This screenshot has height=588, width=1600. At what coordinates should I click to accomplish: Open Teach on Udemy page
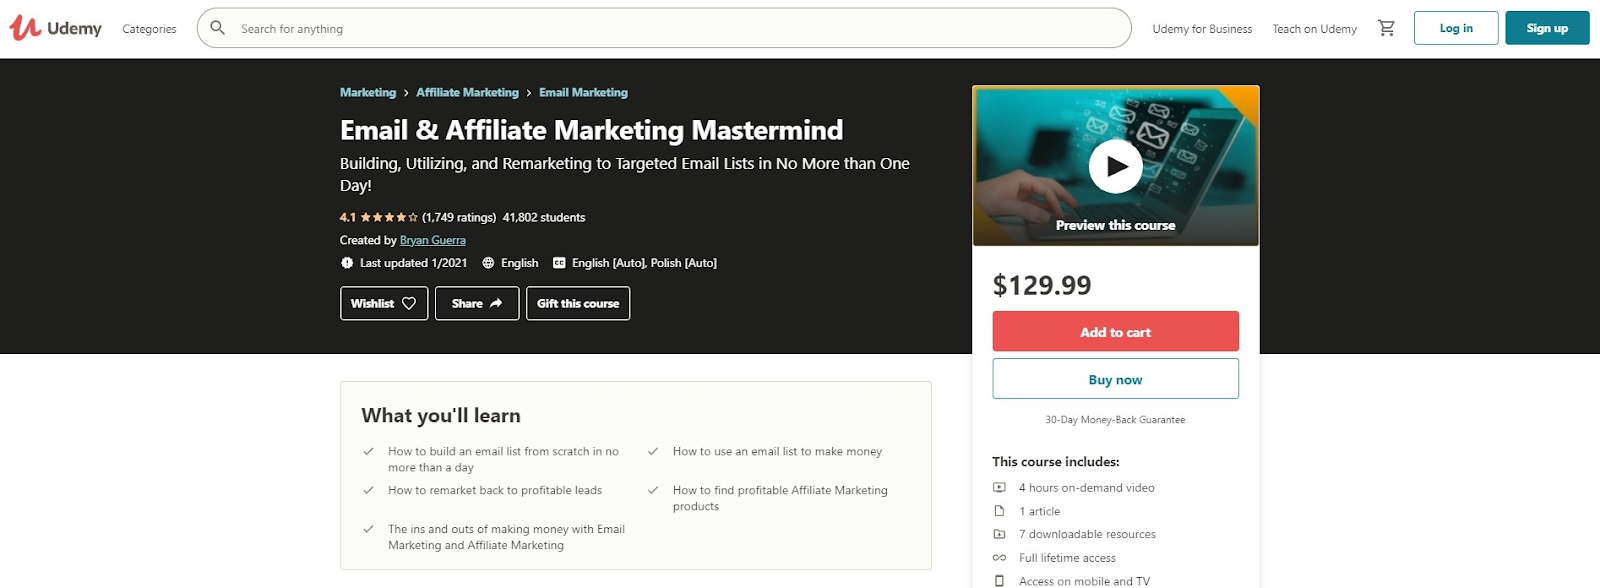coord(1314,29)
